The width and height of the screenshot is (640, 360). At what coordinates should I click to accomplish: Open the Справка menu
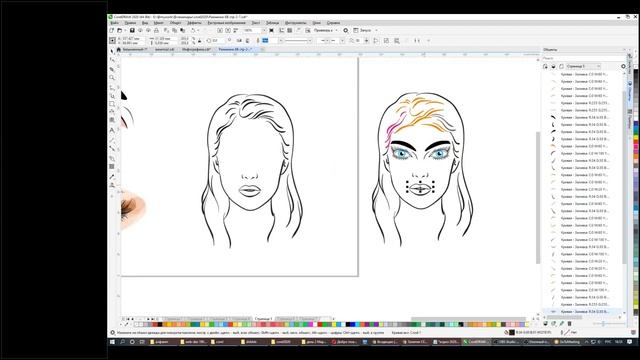pyautogui.click(x=333, y=23)
